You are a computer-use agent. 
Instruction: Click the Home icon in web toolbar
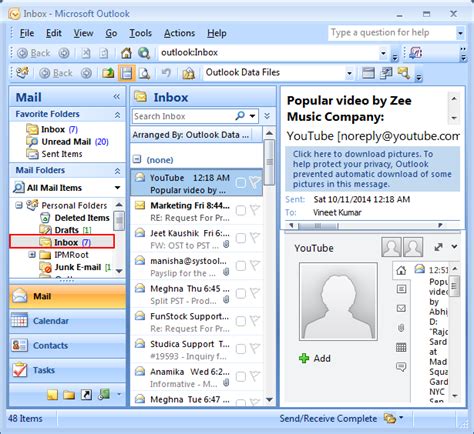tap(126, 53)
